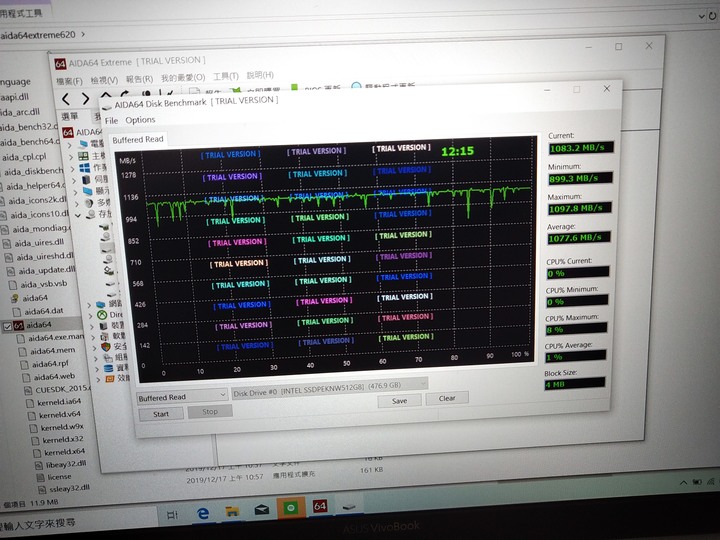Click the DirectX Xbox icon in tree
This screenshot has width=720, height=540.
102,315
